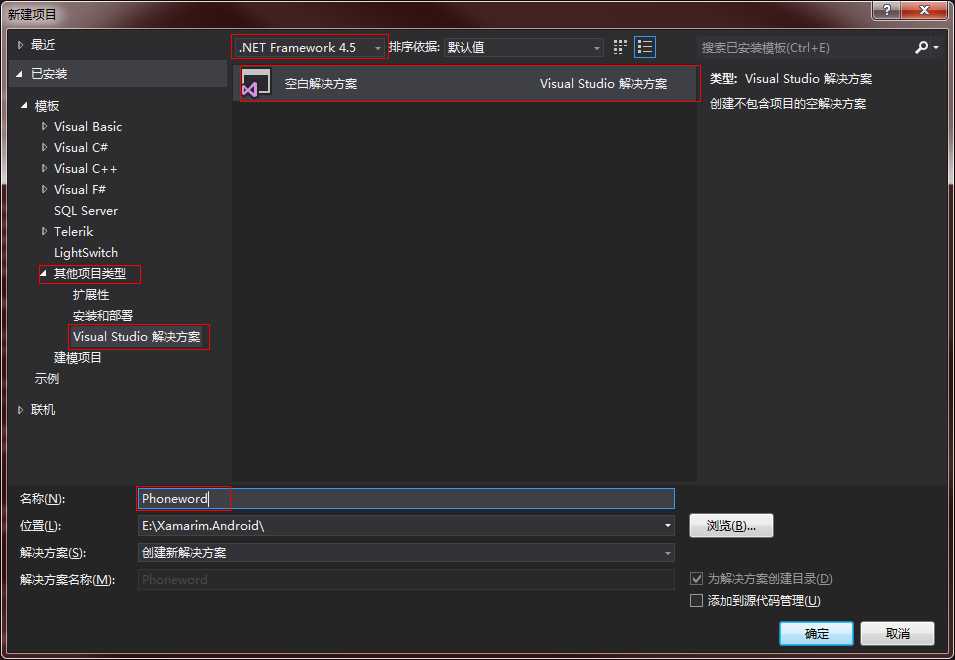This screenshot has width=955, height=660.
Task: Expand the Visual C++ node
Action: click(x=44, y=169)
